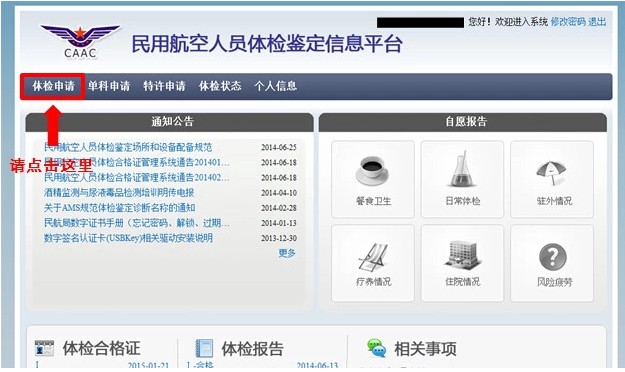Click the 风险疲劳 question mark icon
The width and height of the screenshot is (625, 372).
point(552,257)
